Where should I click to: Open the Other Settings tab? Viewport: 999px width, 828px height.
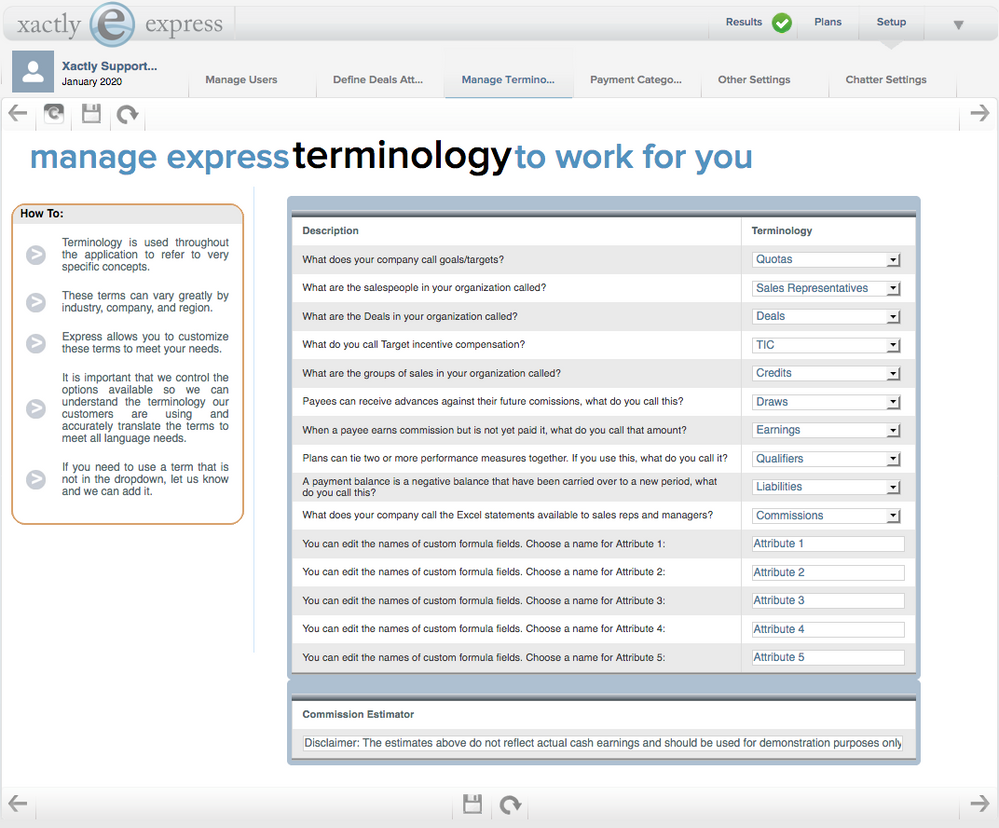point(754,80)
